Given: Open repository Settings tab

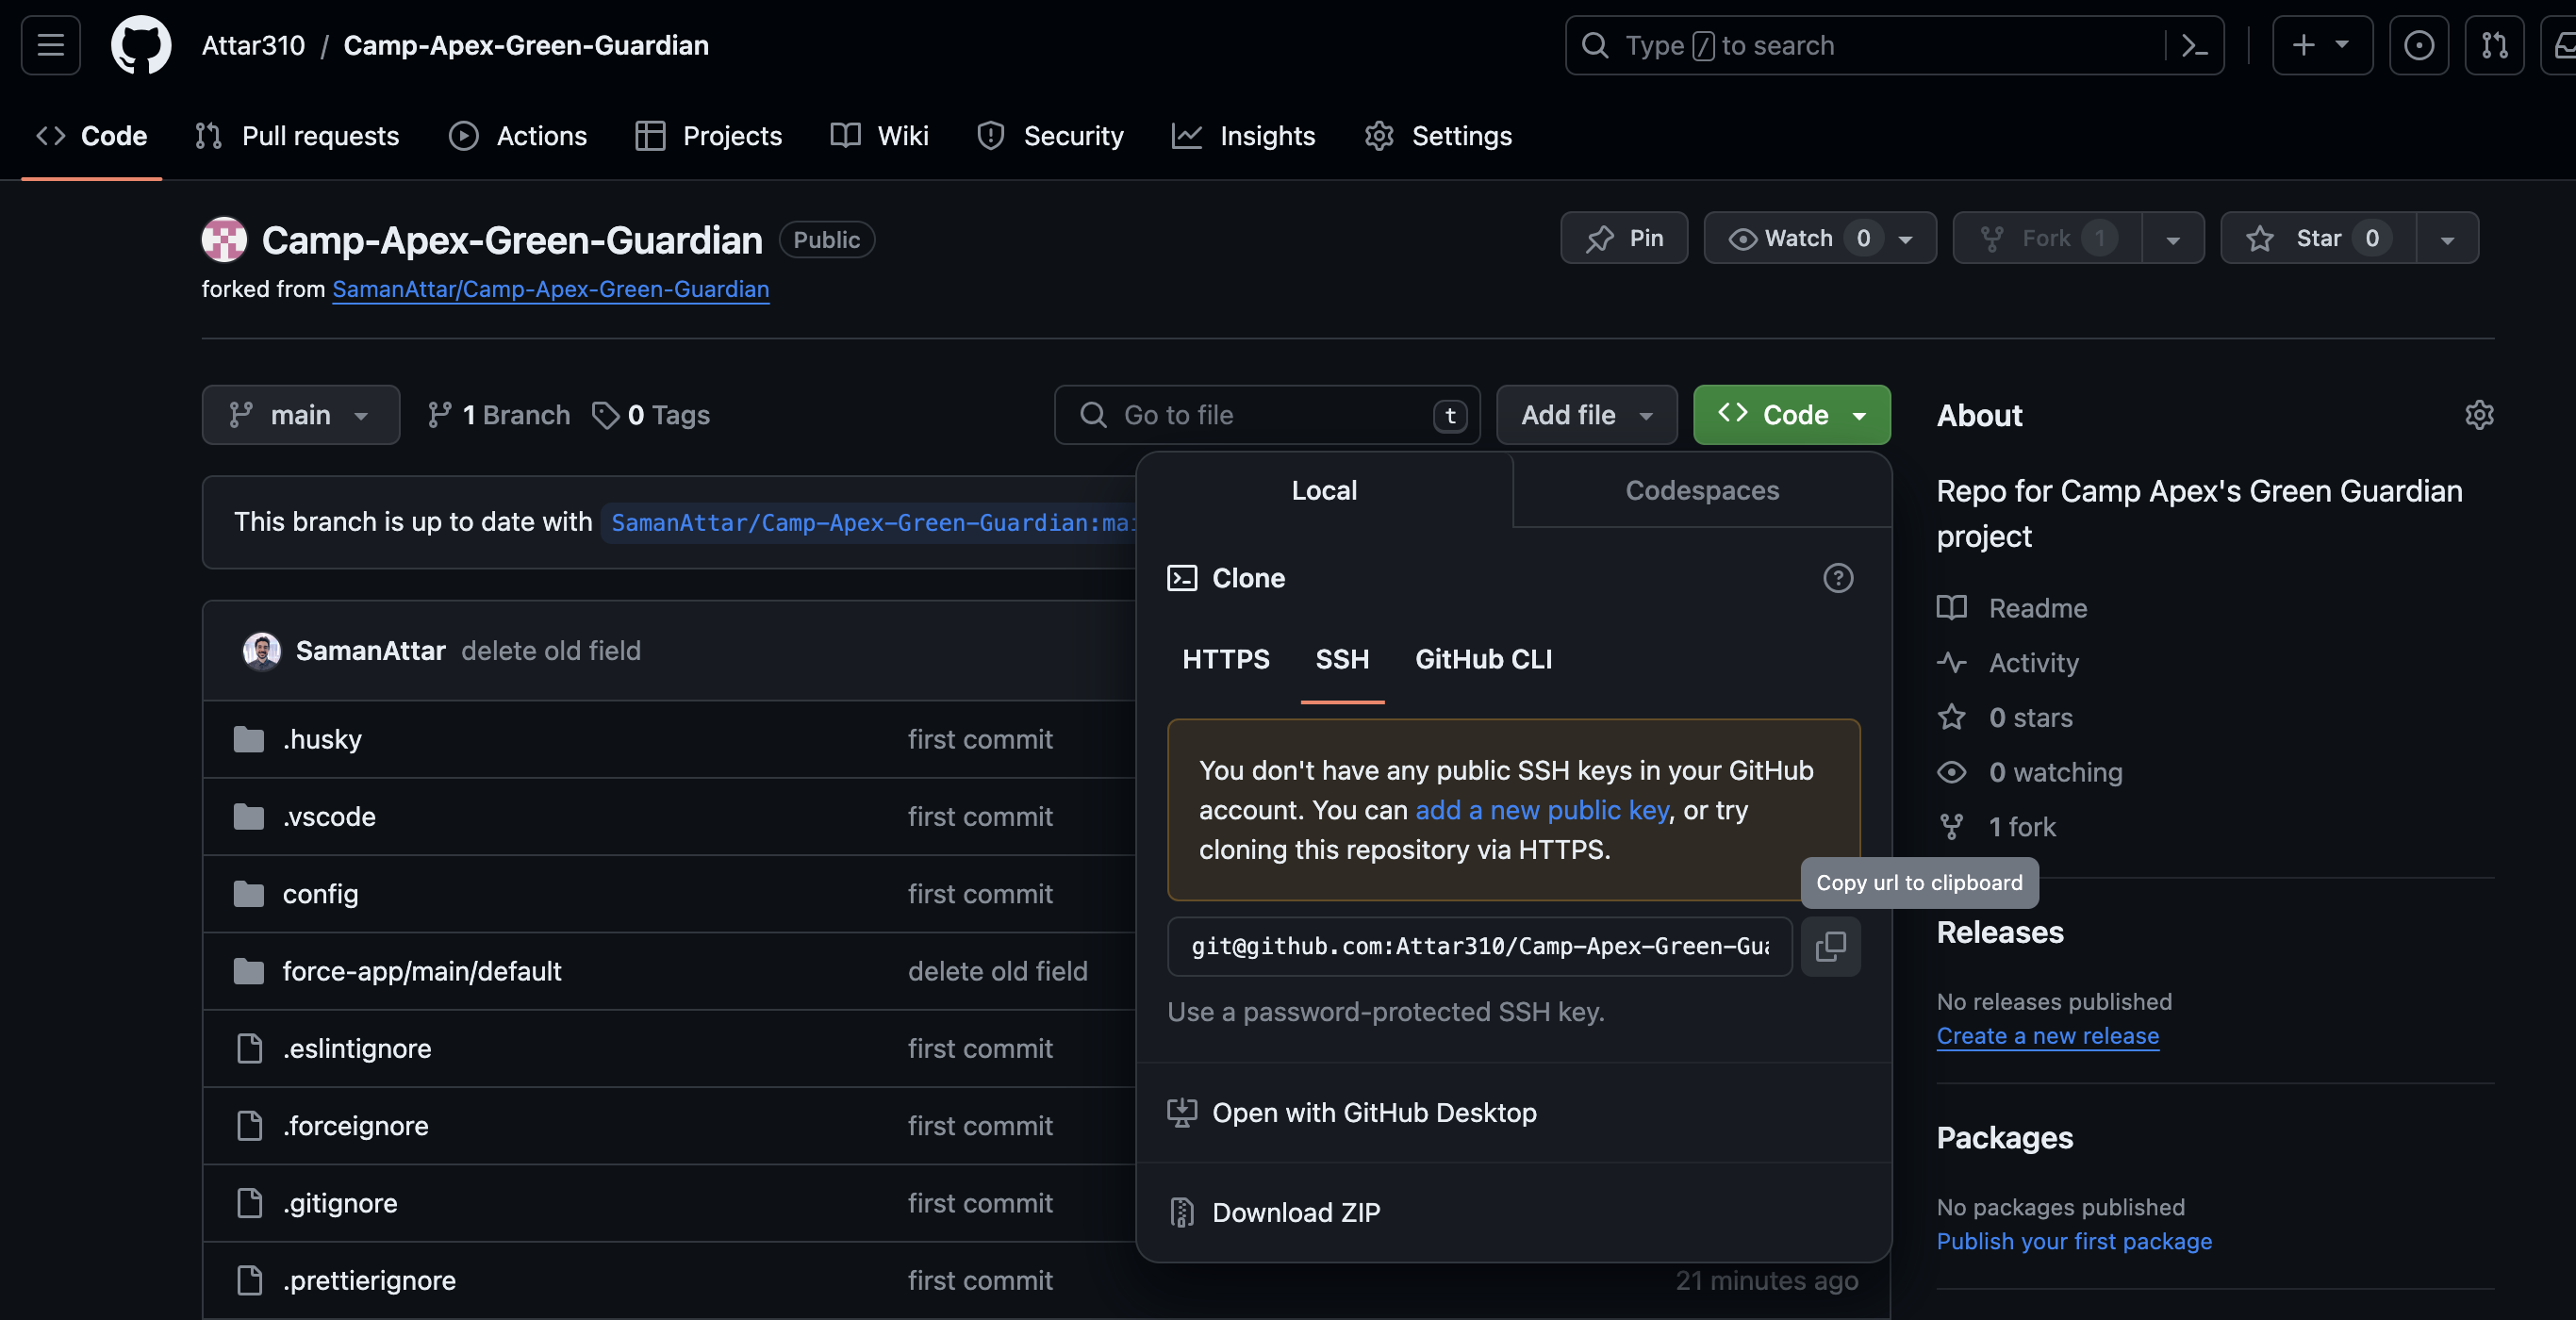Looking at the screenshot, I should 1438,136.
